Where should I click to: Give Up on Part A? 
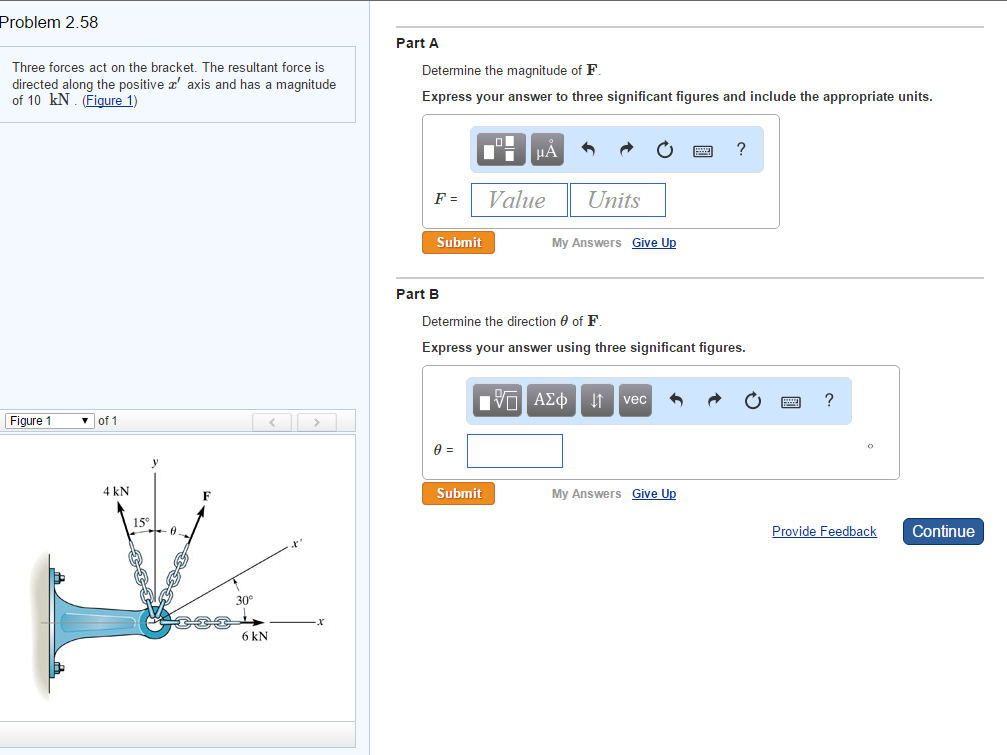coord(653,242)
